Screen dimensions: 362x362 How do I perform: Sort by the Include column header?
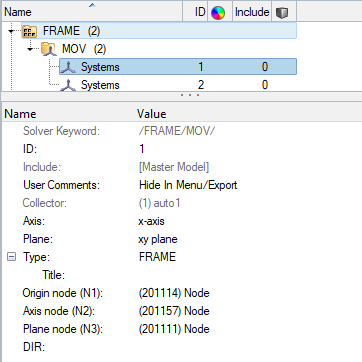pos(252,12)
